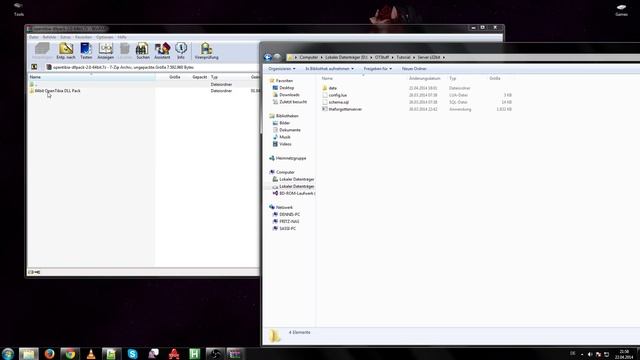Click the Neuer Ordner button
Image resolution: width=640 pixels, height=360 pixels.
click(414, 69)
